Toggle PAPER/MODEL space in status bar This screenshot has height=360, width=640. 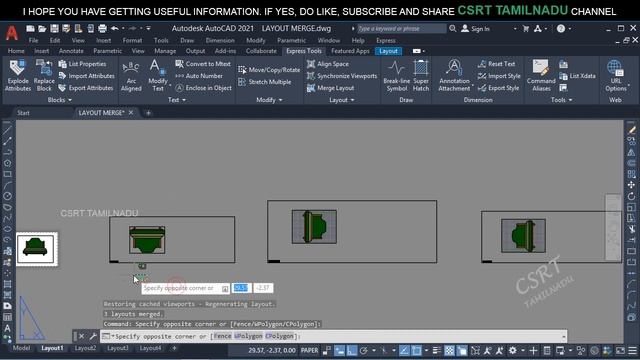tap(309, 350)
